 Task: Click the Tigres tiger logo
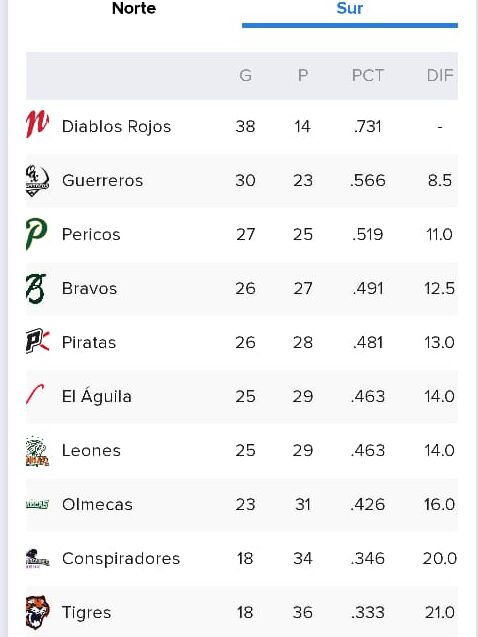pyautogui.click(x=37, y=613)
